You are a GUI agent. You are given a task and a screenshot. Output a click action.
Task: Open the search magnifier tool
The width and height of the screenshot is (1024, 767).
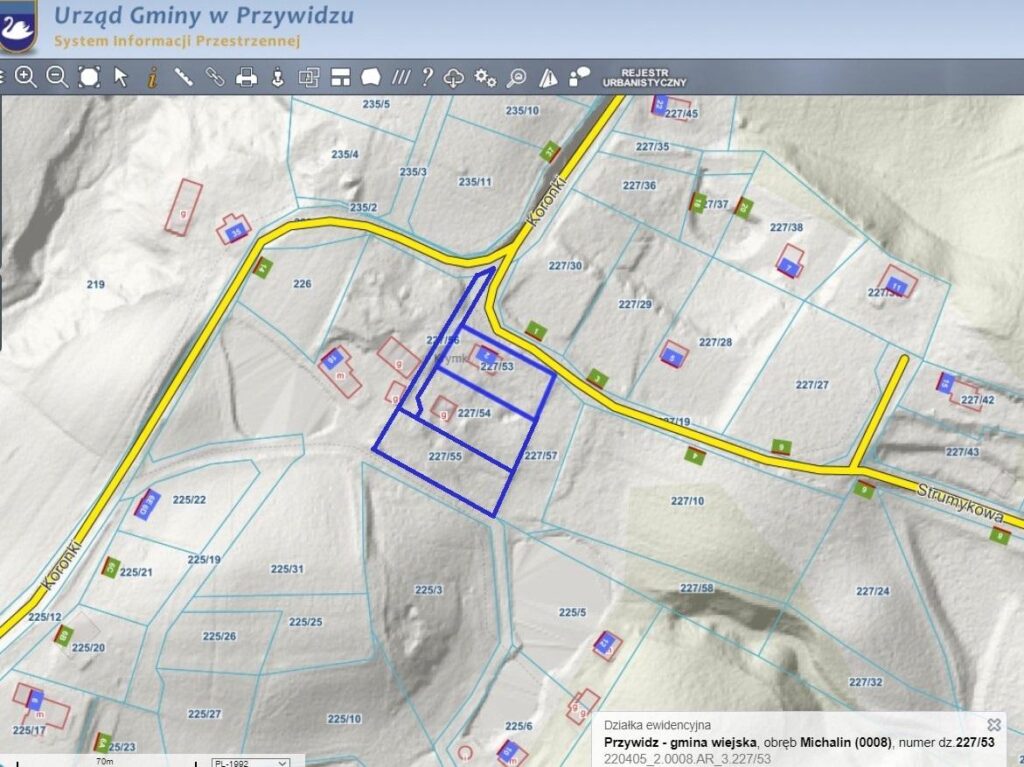[x=517, y=78]
